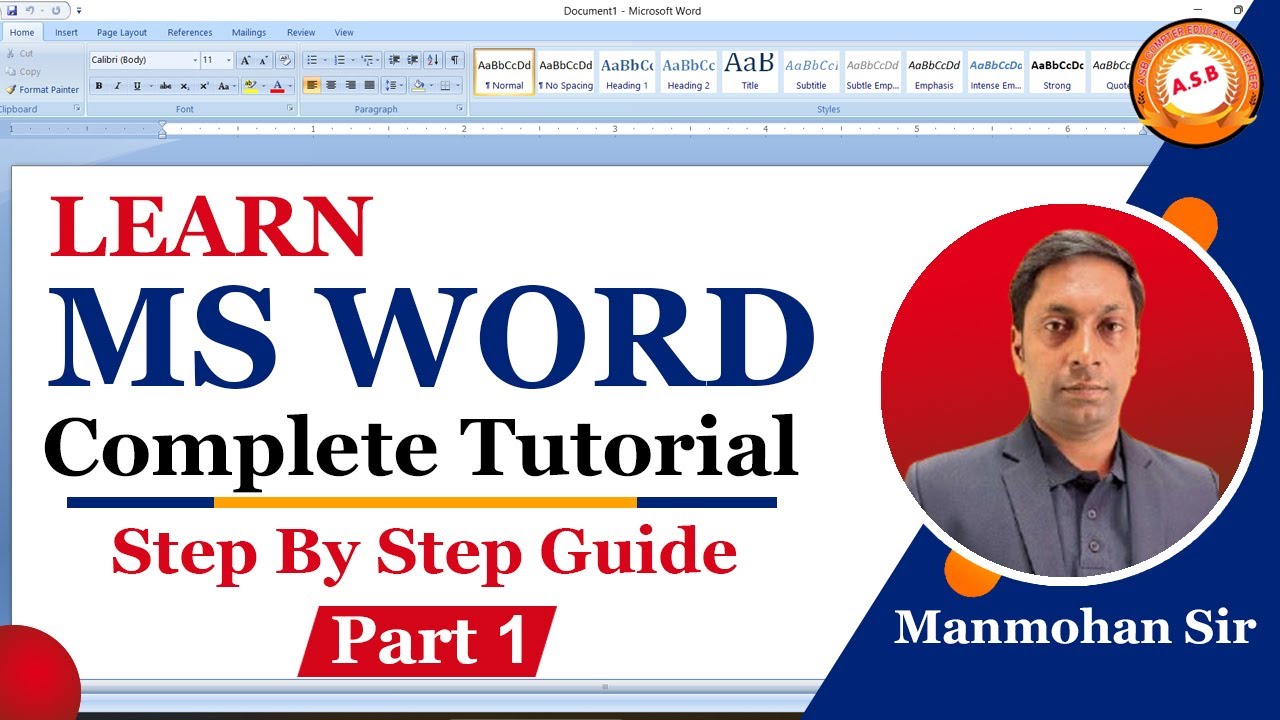Open the Page Layout tab

pos(122,32)
